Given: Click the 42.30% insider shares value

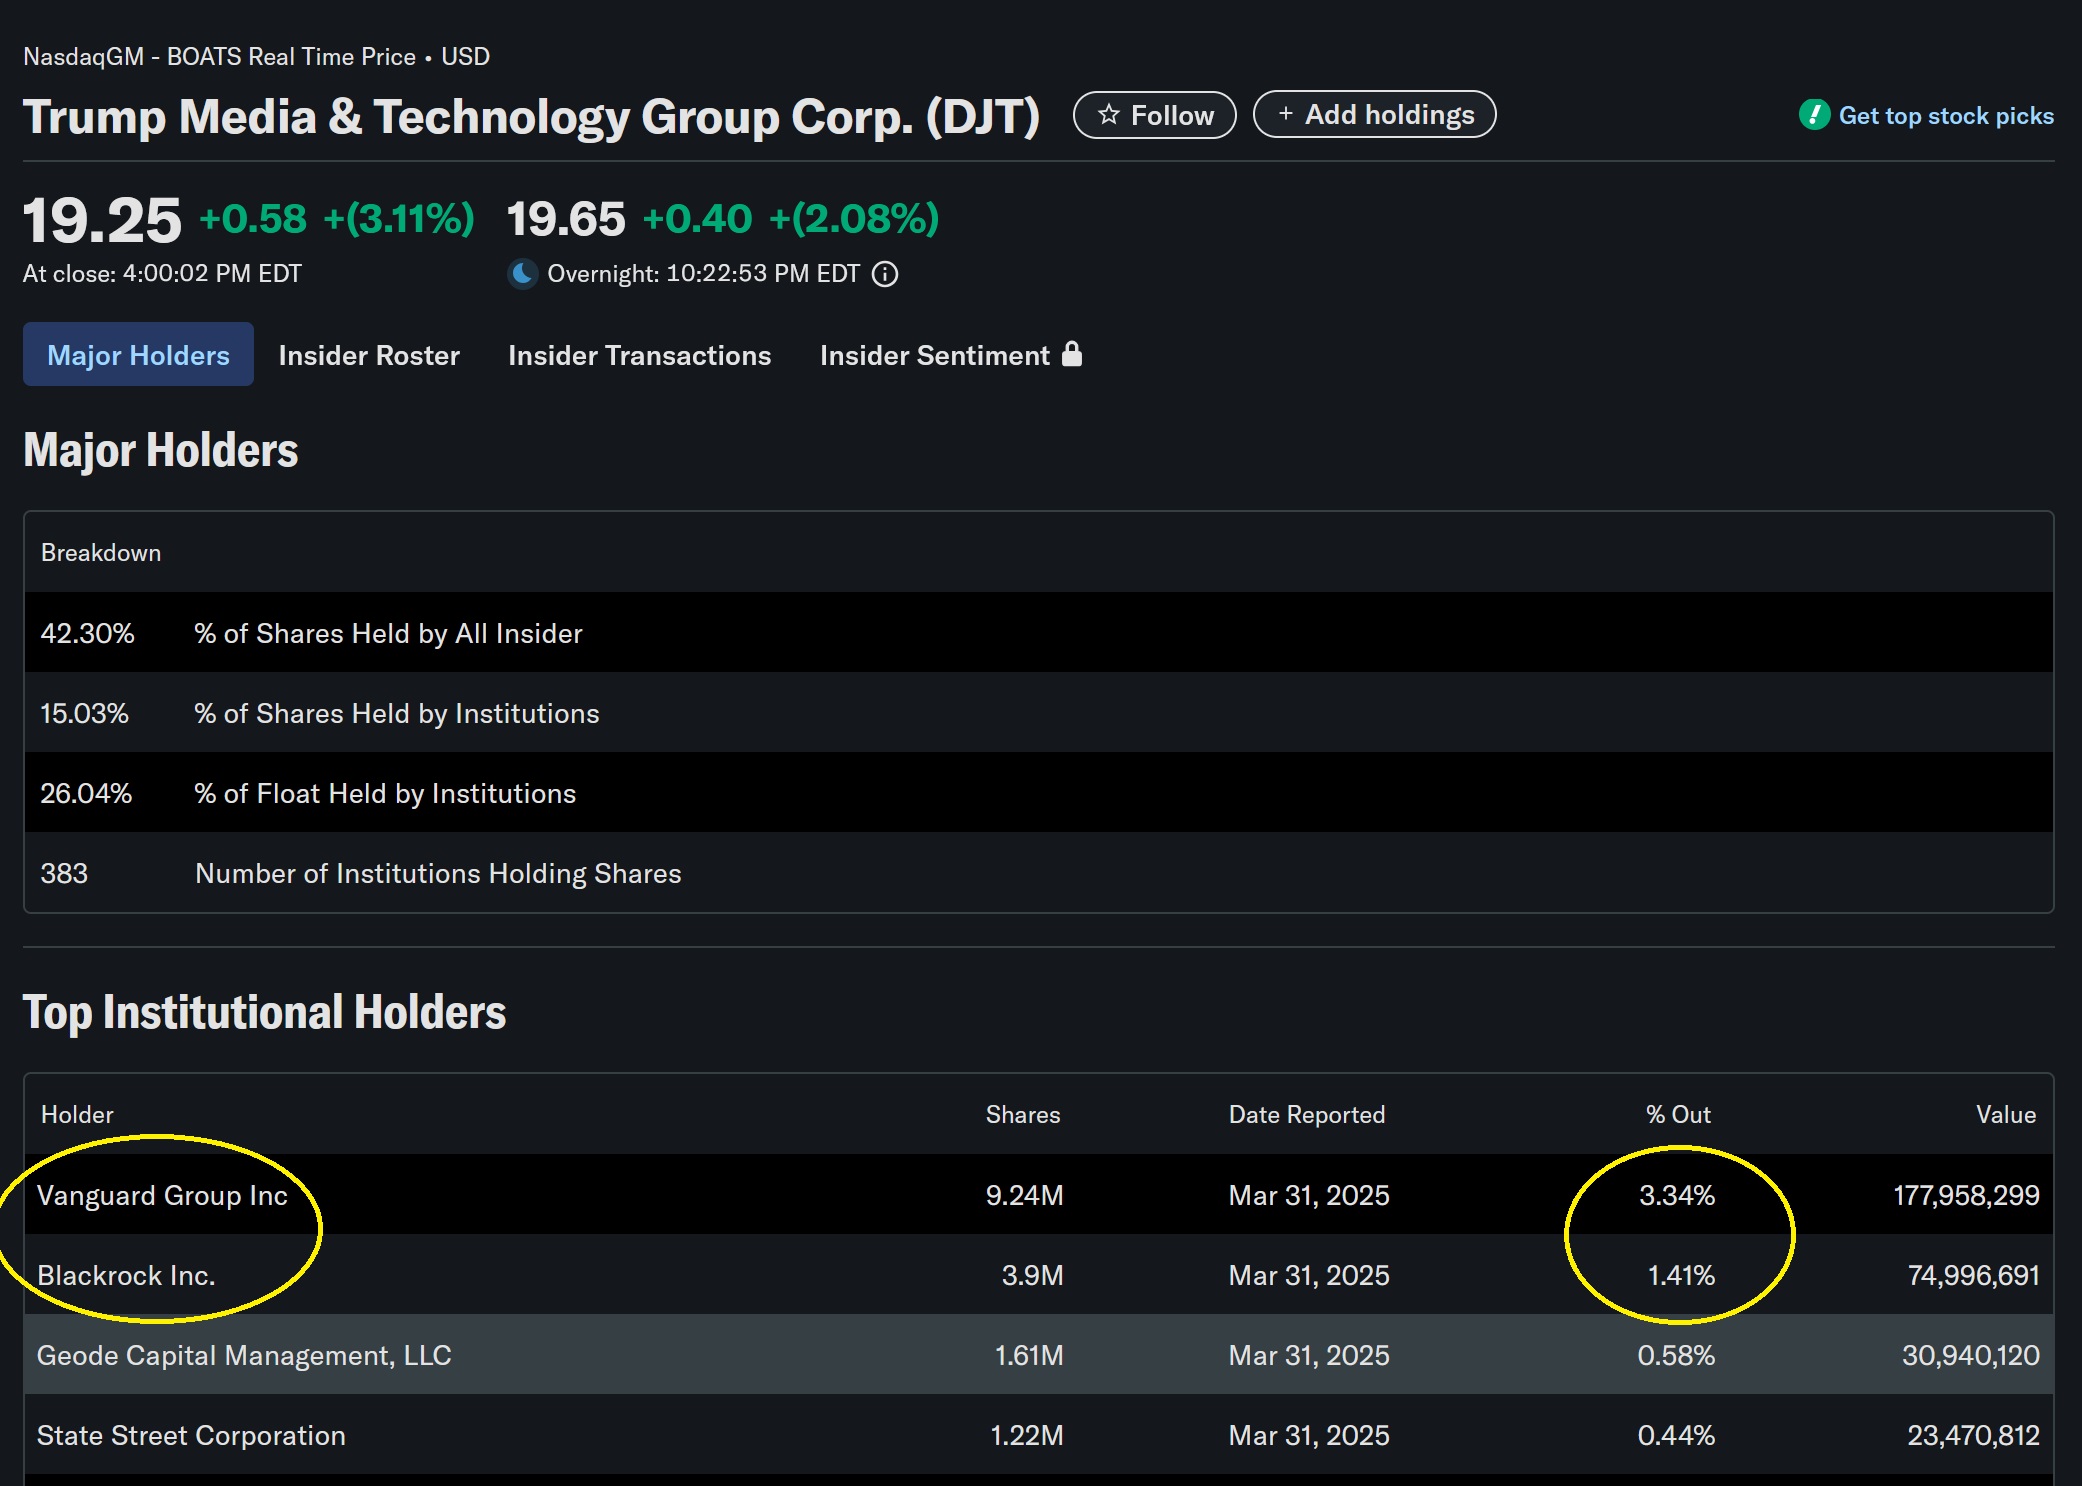Looking at the screenshot, I should click(x=87, y=633).
